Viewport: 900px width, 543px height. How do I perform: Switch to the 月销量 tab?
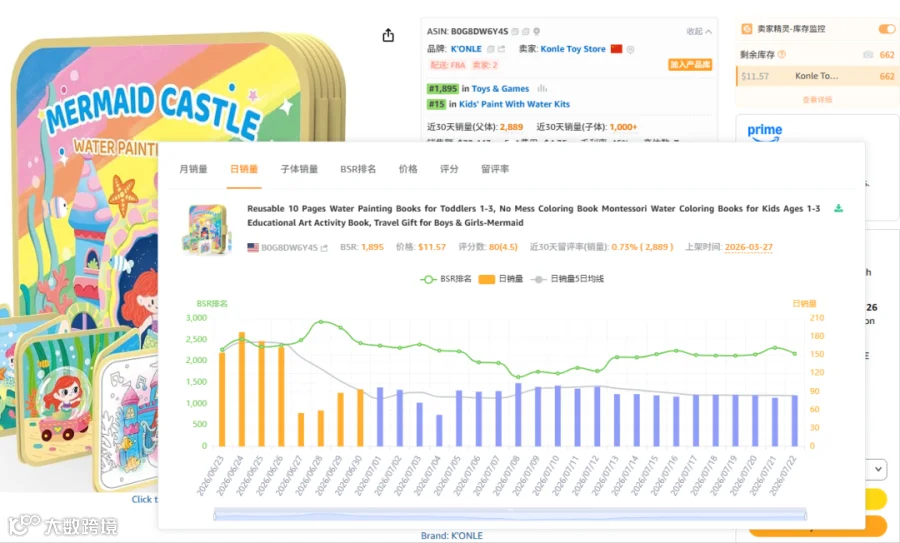click(x=193, y=169)
